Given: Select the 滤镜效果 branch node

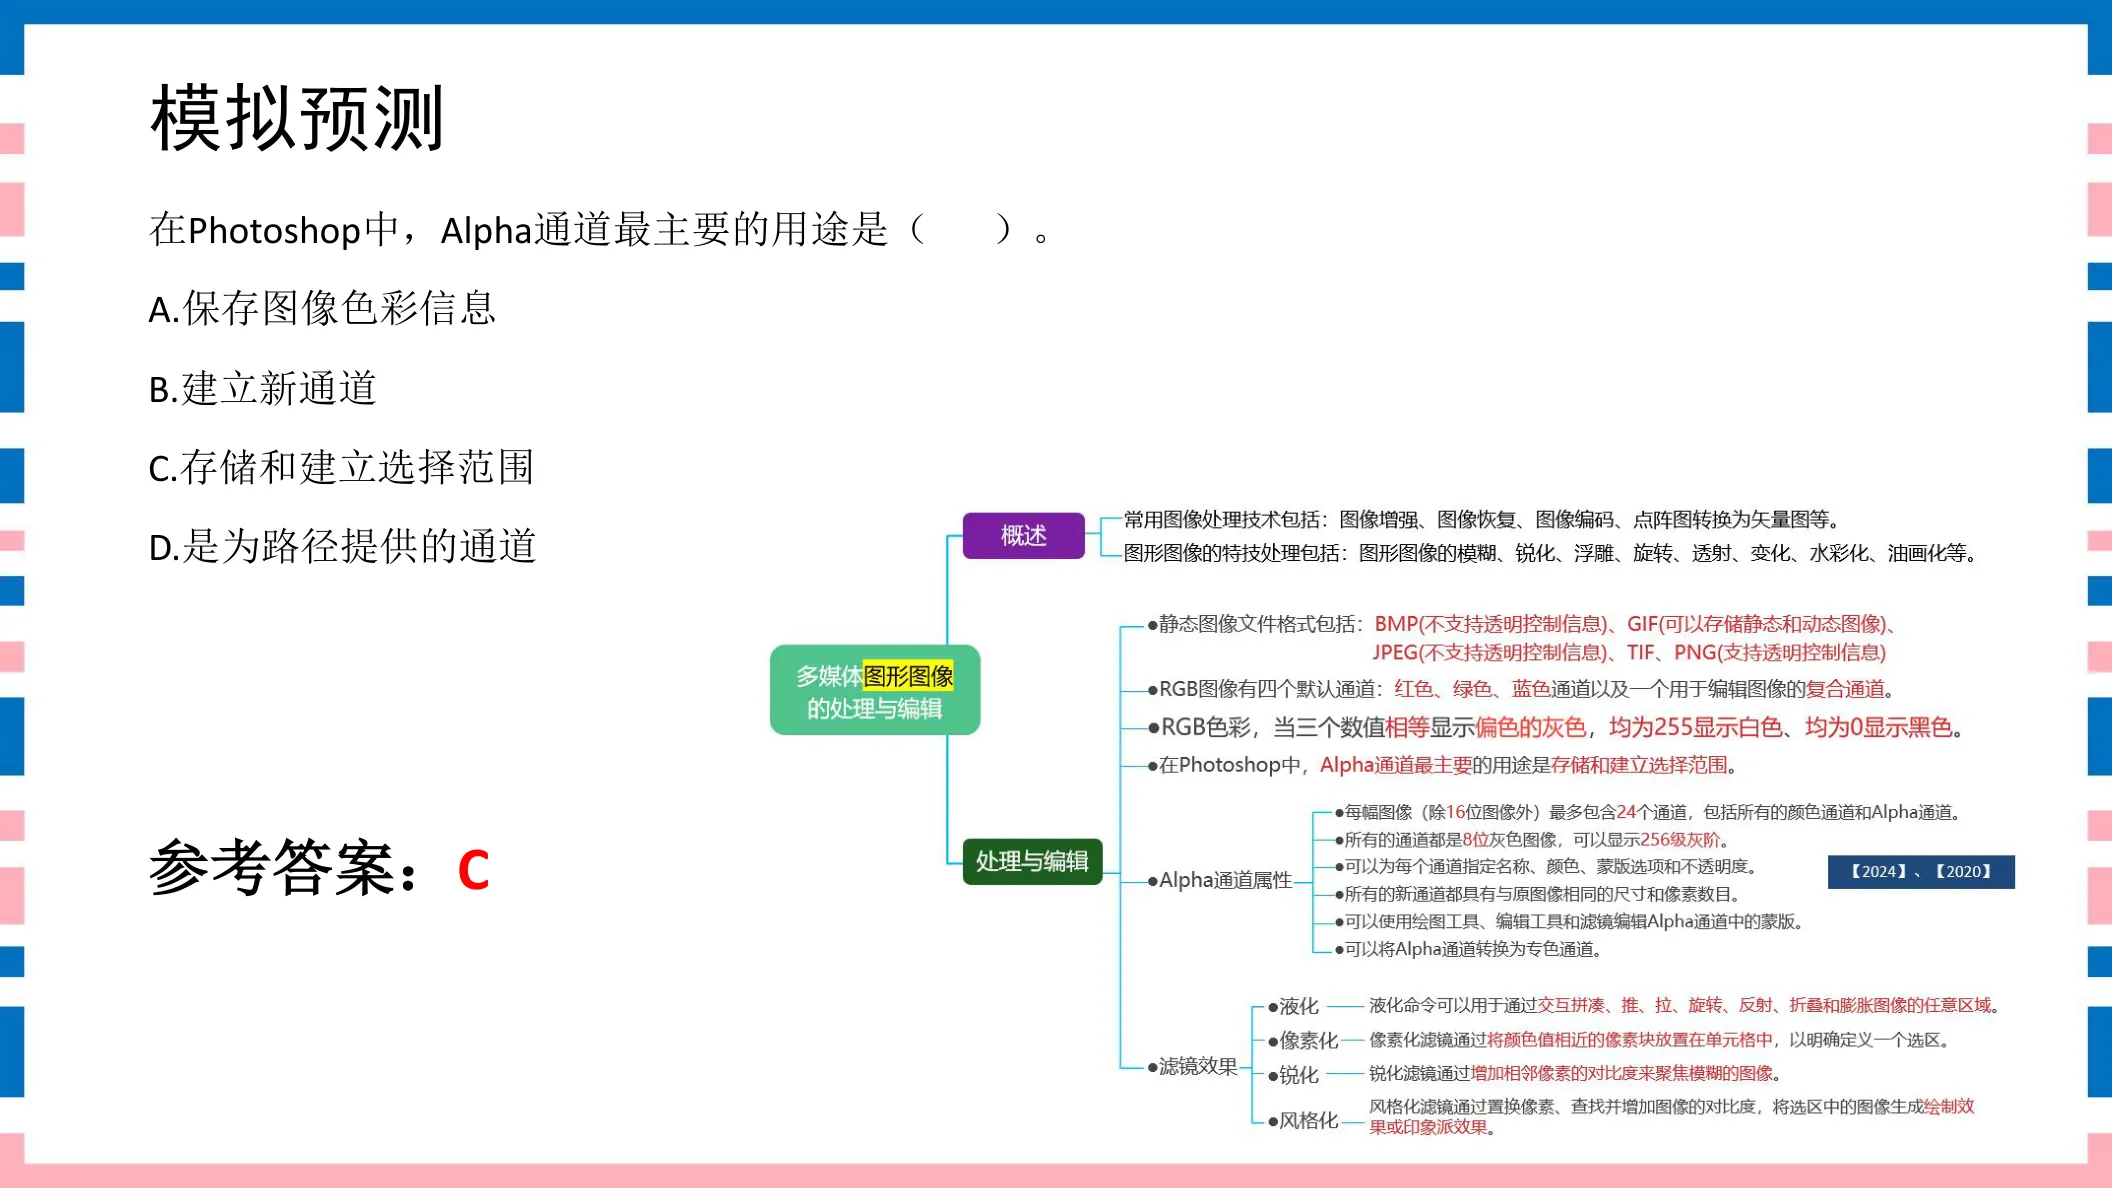Looking at the screenshot, I should tap(1193, 1066).
